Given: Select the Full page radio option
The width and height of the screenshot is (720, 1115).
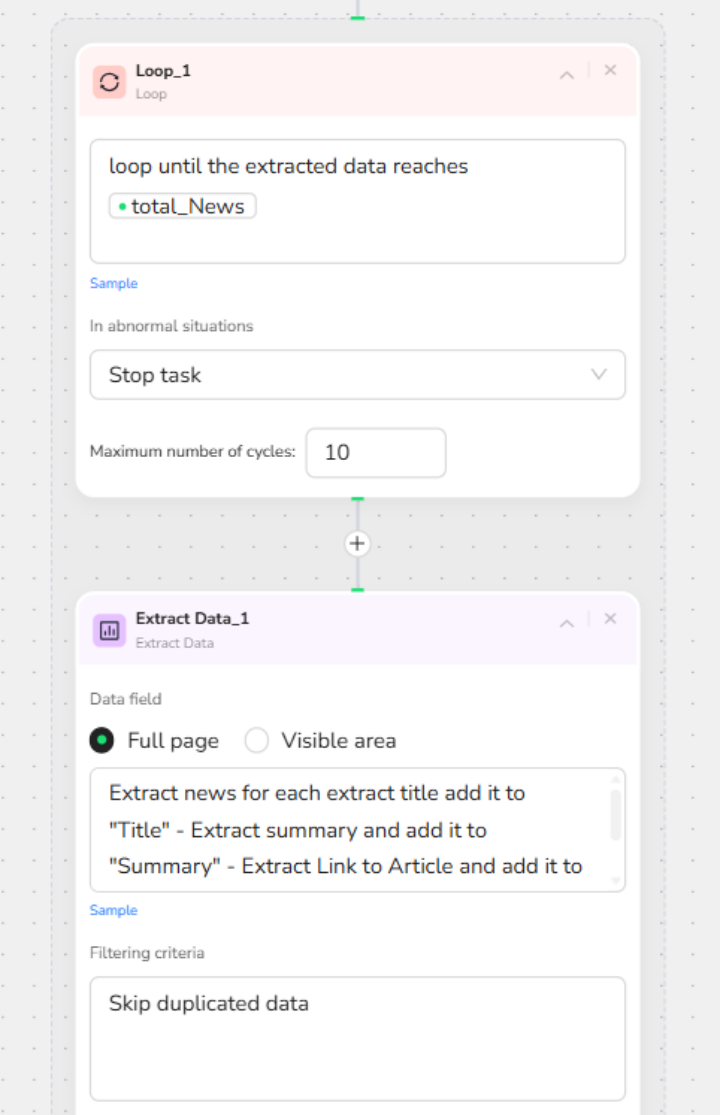Looking at the screenshot, I should pyautogui.click(x=102, y=740).
